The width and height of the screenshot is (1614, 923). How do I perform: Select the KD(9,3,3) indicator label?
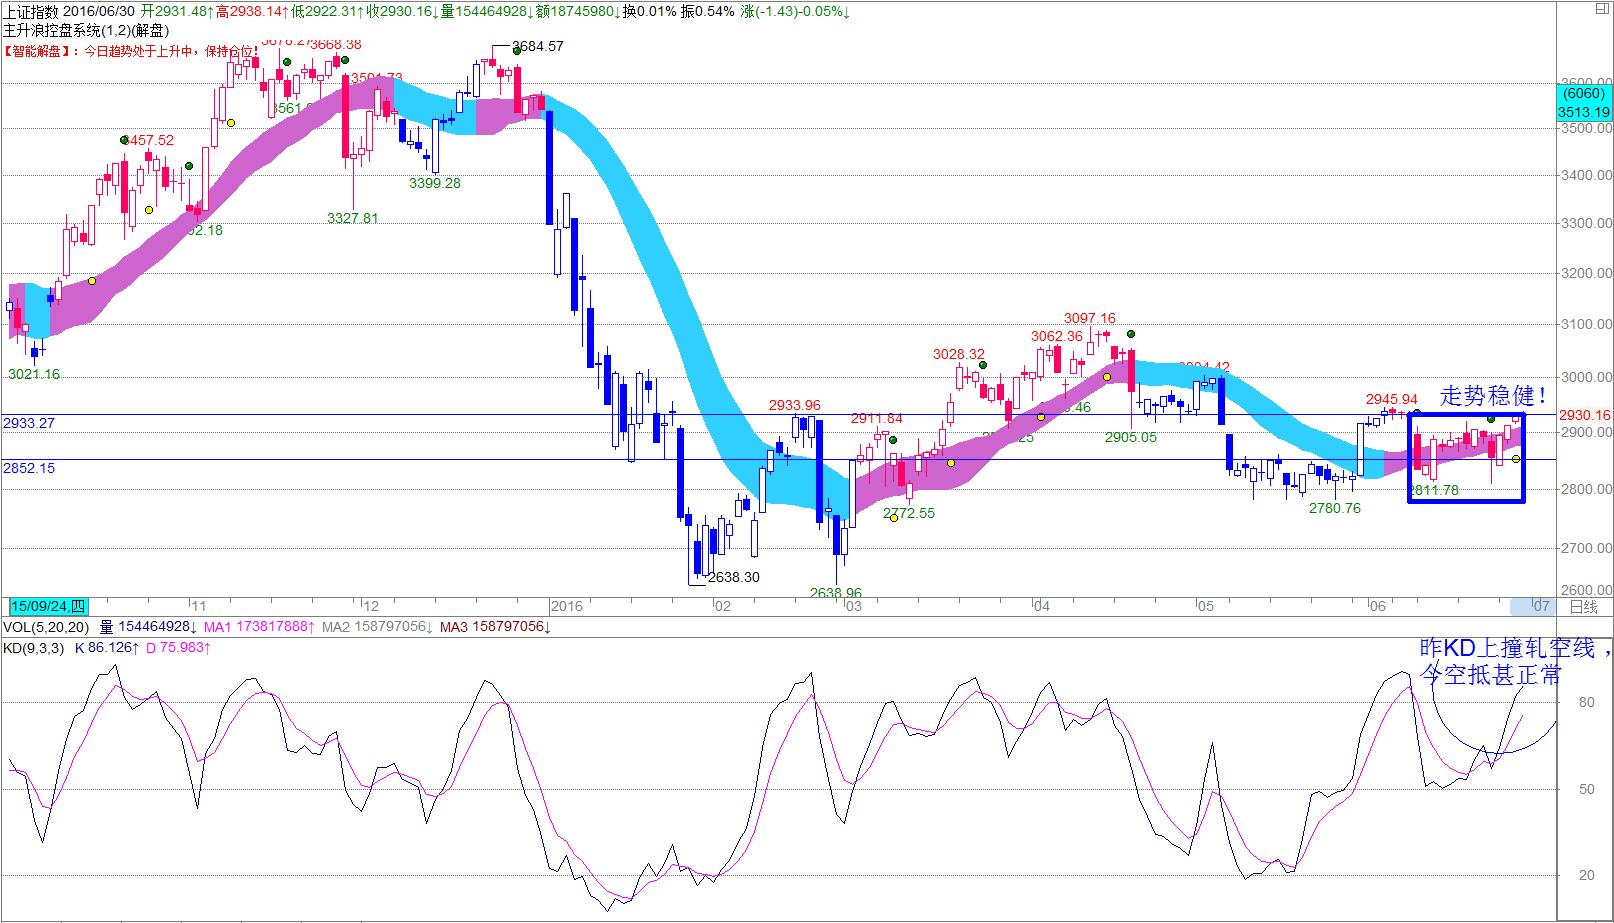pyautogui.click(x=33, y=648)
